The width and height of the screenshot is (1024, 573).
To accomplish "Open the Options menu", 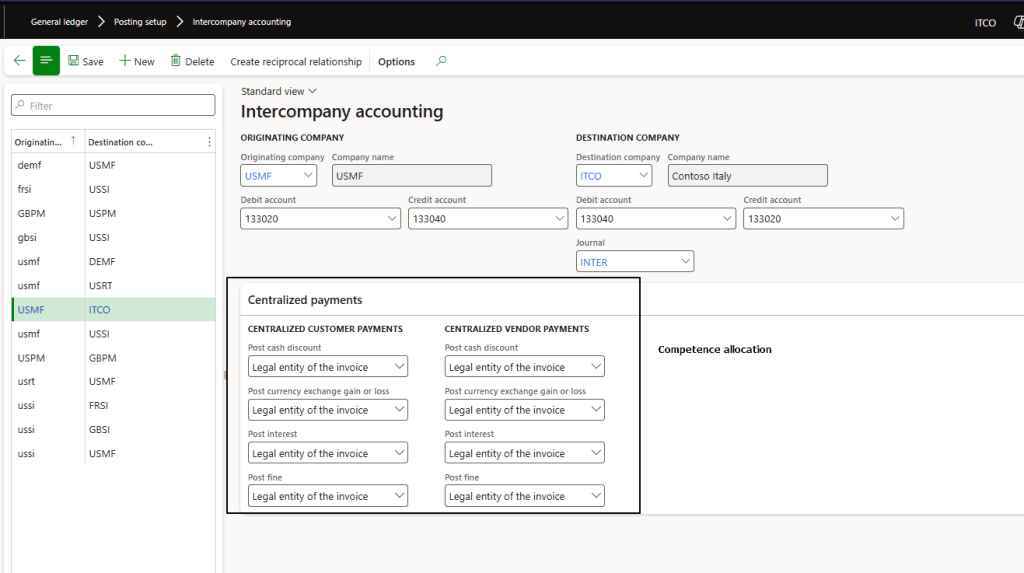I will [396, 62].
